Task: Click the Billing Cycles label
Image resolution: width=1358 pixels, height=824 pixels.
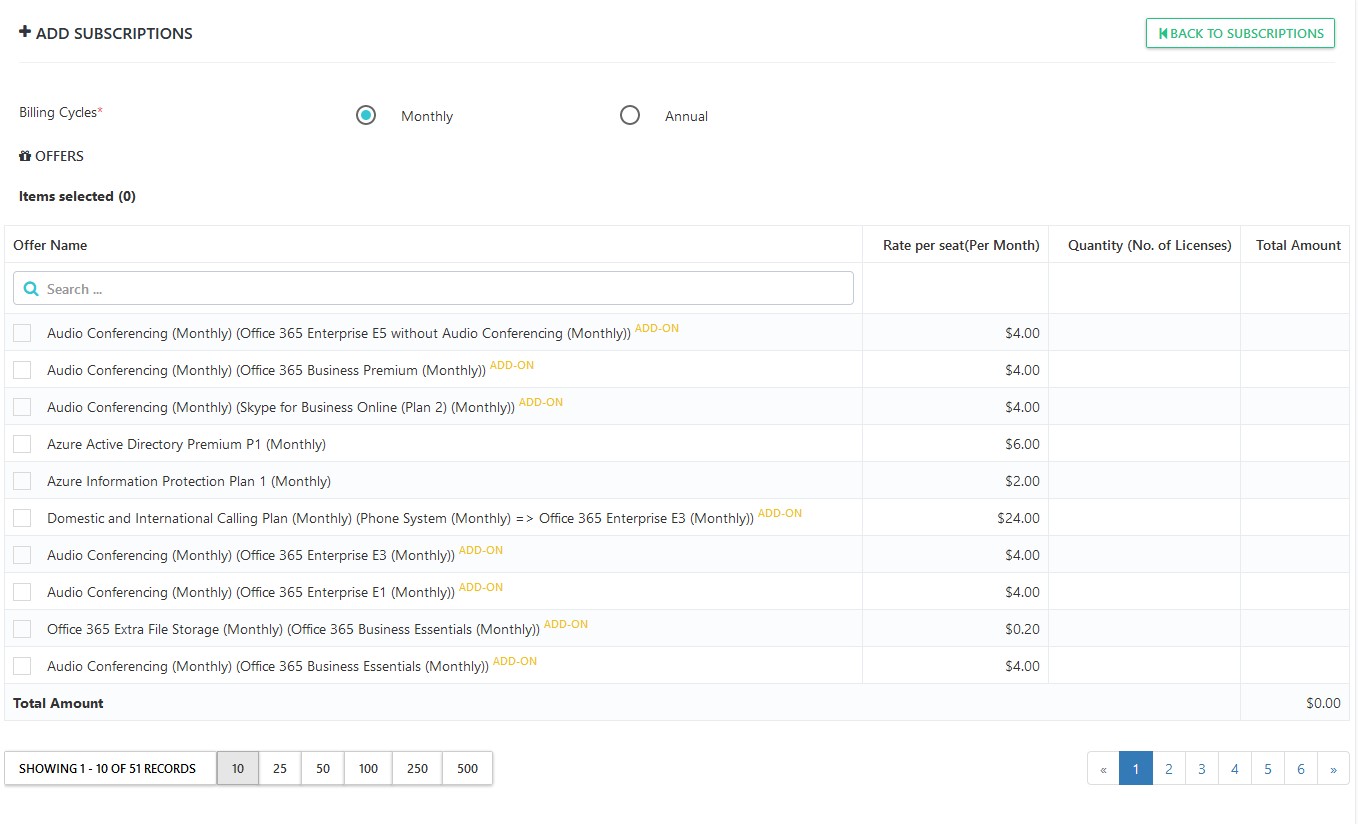Action: point(61,112)
